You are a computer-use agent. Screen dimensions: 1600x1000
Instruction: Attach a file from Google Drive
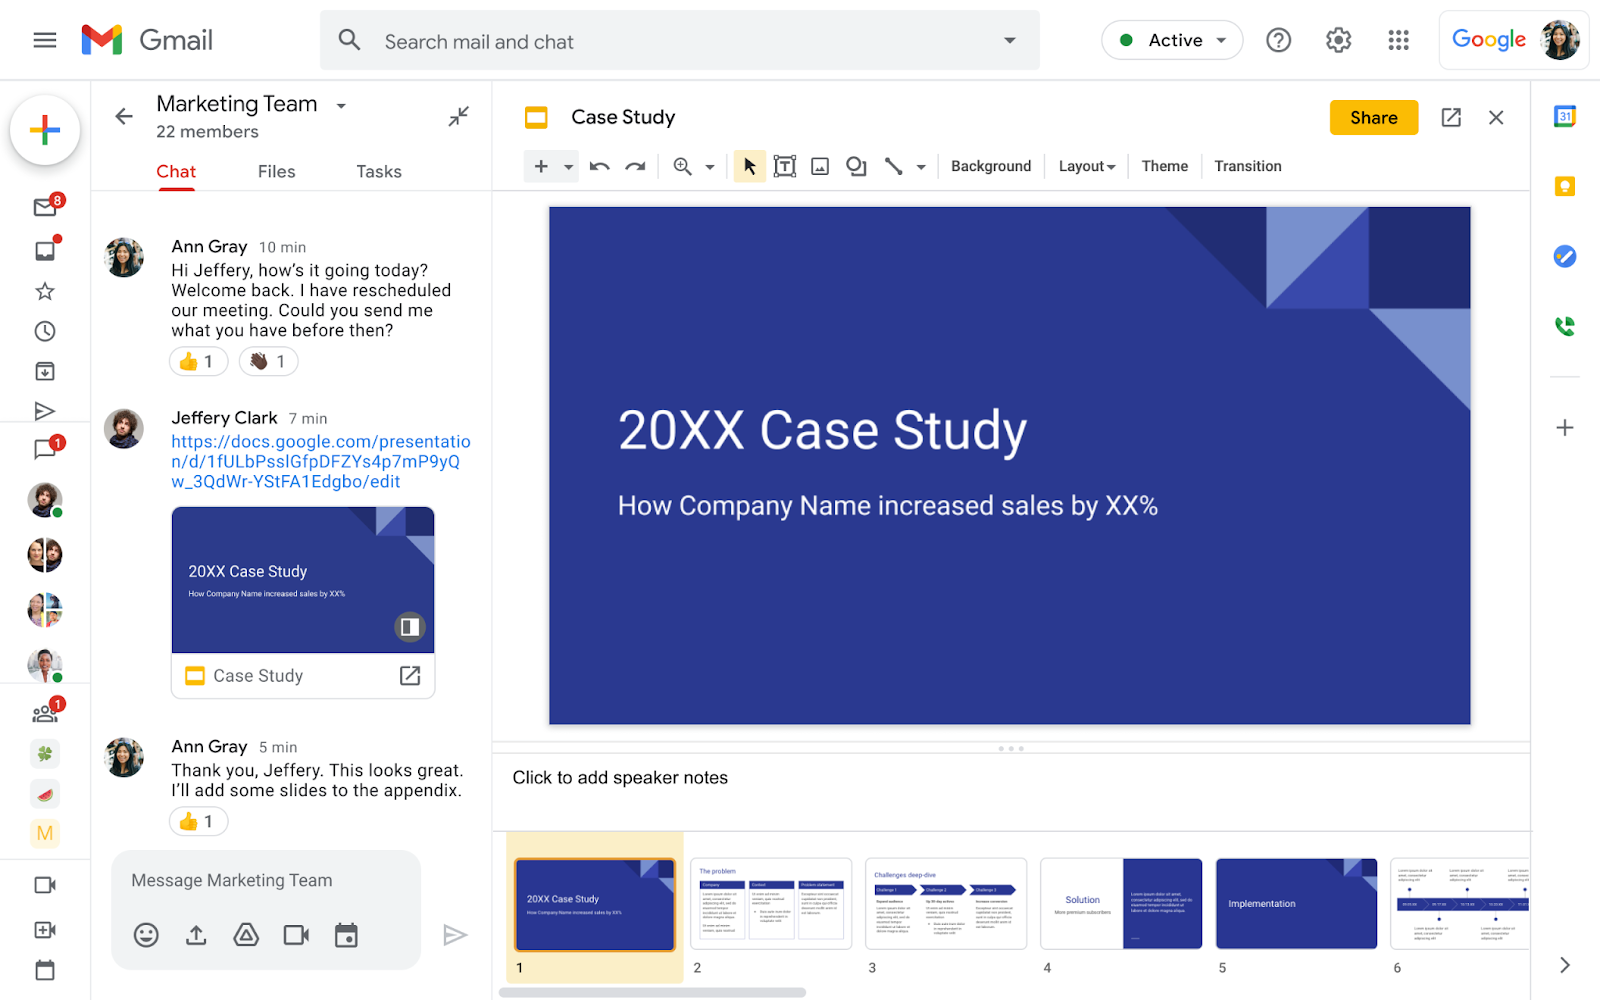(x=246, y=935)
